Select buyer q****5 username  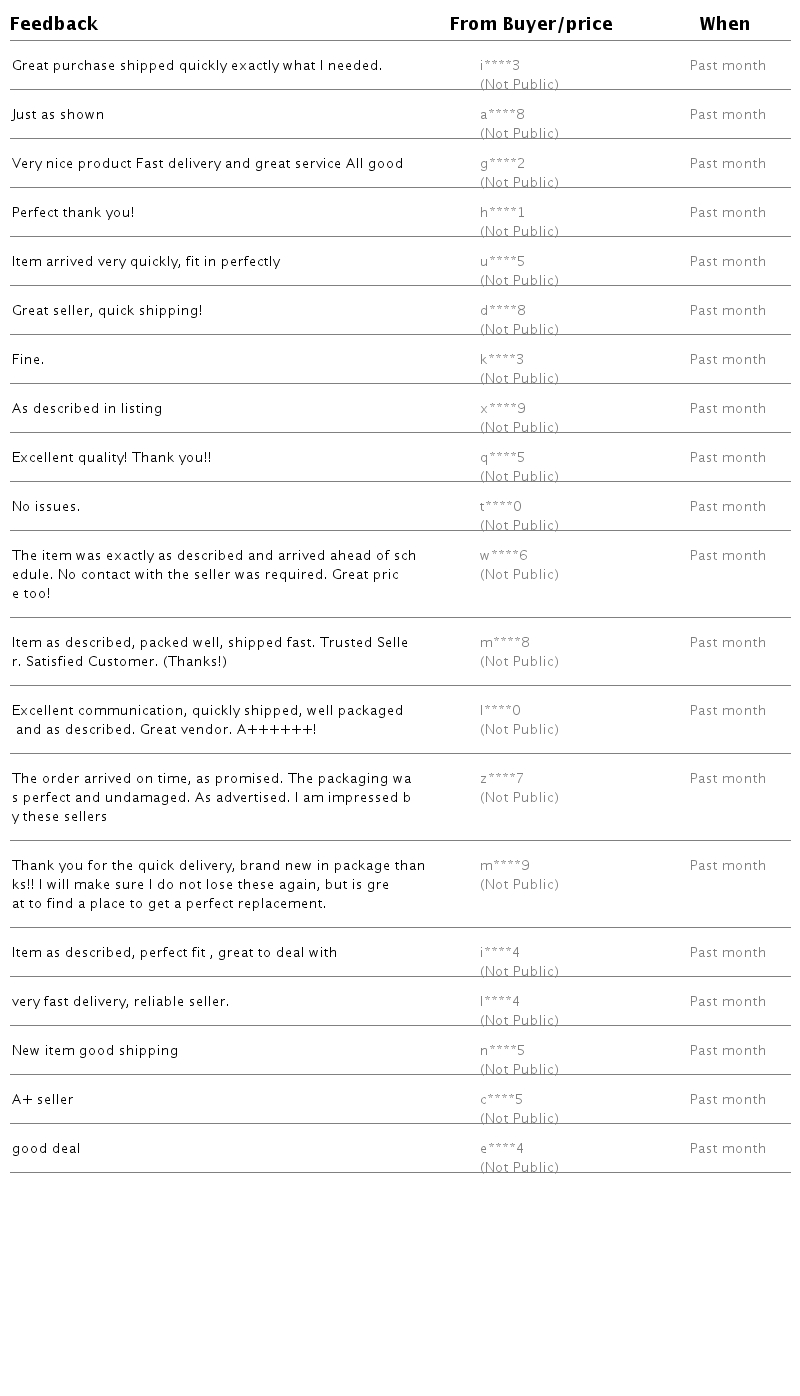tap(502, 458)
